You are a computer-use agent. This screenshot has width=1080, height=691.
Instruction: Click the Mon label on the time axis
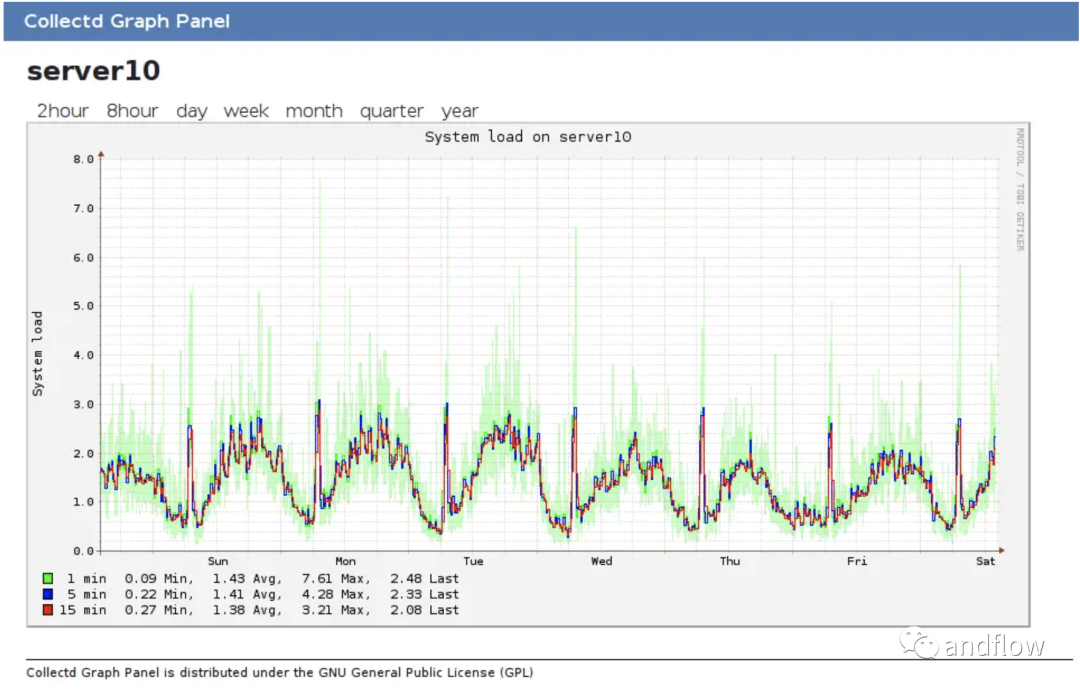point(345,561)
